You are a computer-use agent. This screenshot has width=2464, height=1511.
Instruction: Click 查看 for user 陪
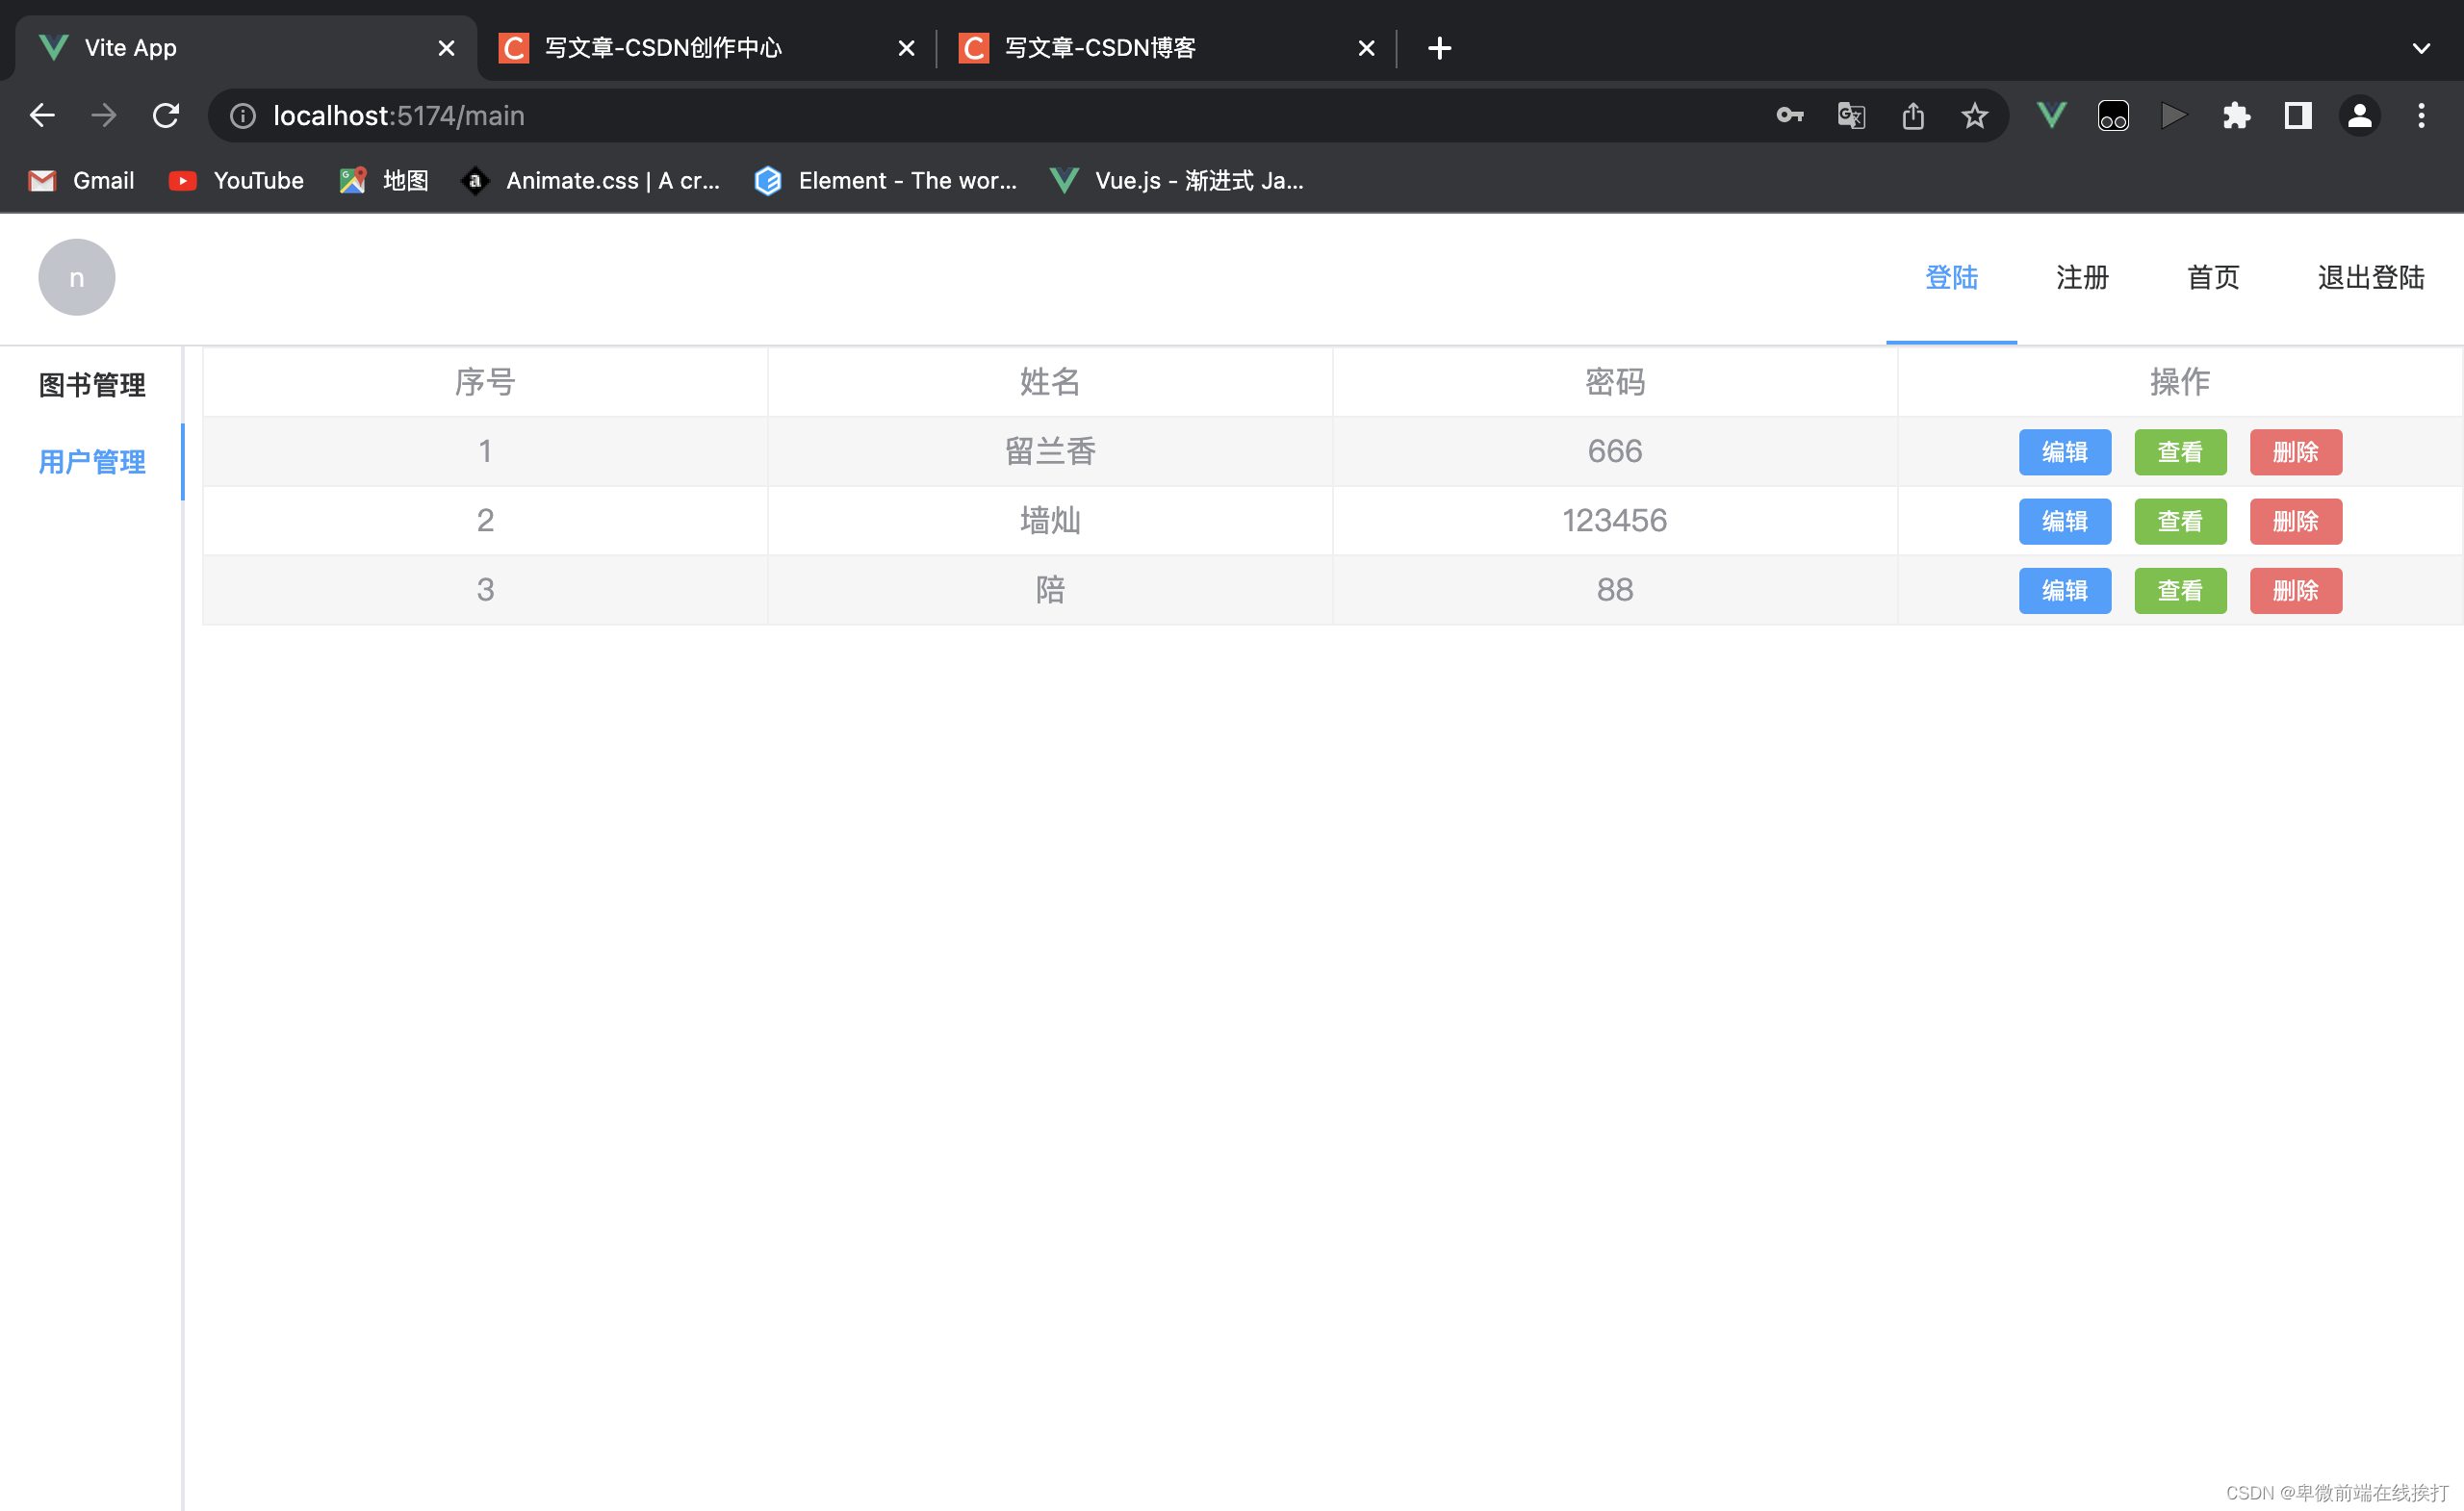pyautogui.click(x=2180, y=590)
